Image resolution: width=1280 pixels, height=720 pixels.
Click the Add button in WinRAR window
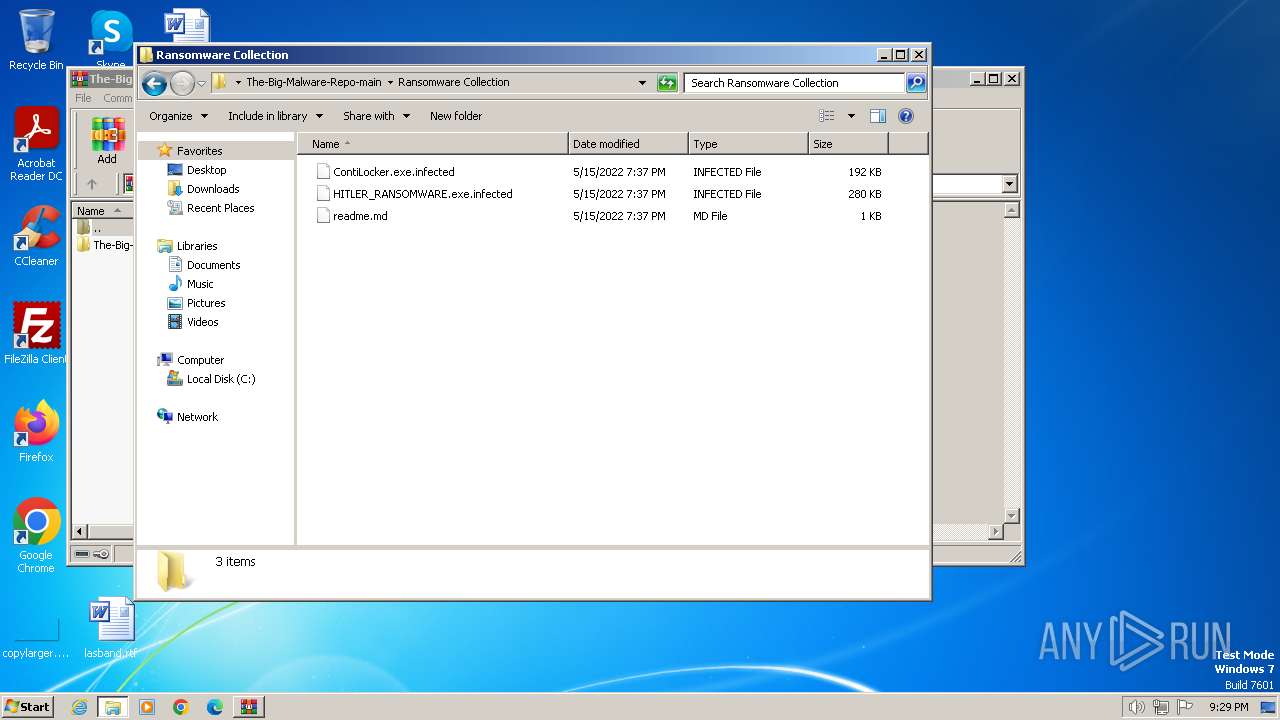(x=107, y=141)
